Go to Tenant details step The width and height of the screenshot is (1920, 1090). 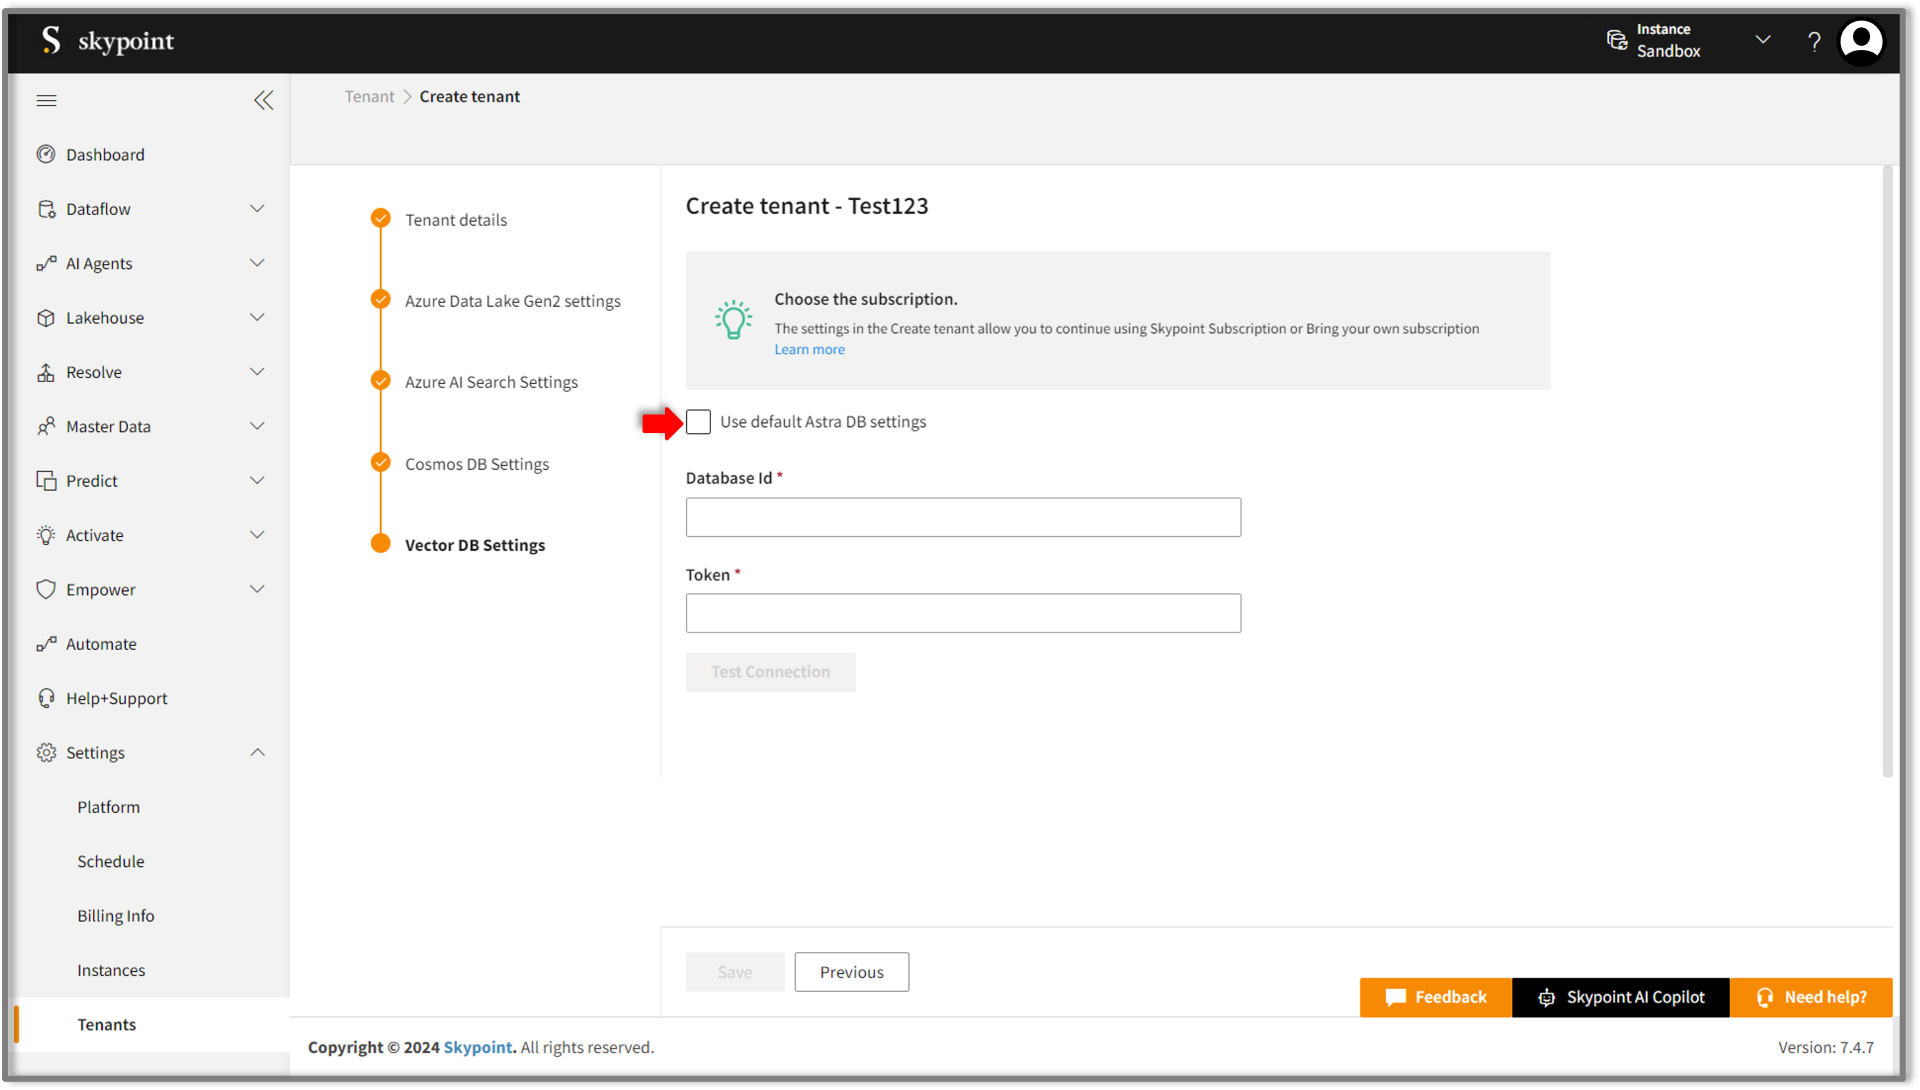tap(455, 220)
